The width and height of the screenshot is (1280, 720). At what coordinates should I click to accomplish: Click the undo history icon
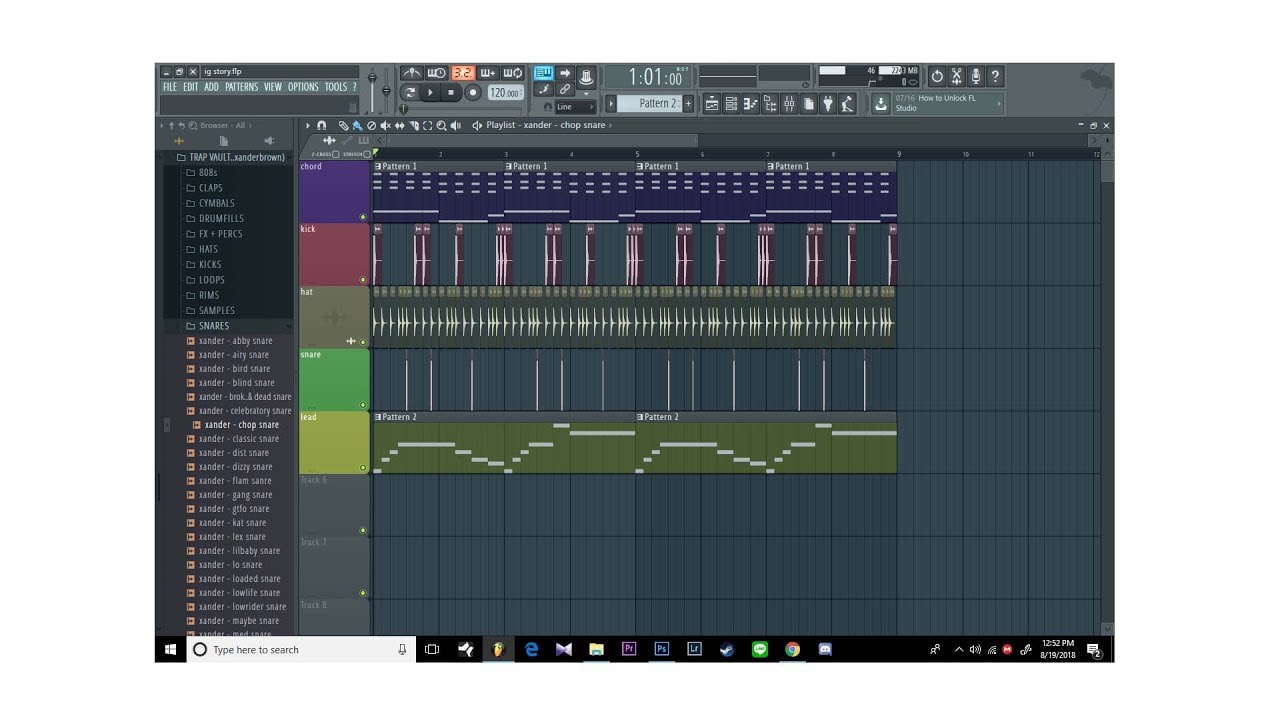(937, 76)
